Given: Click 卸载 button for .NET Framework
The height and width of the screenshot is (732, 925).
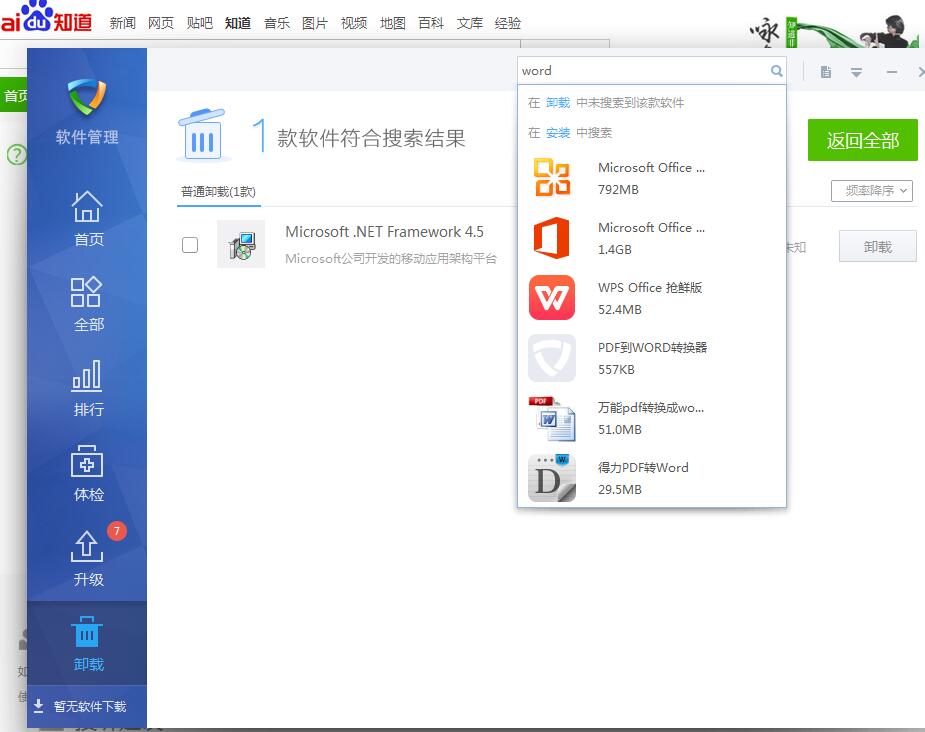Looking at the screenshot, I should 877,246.
